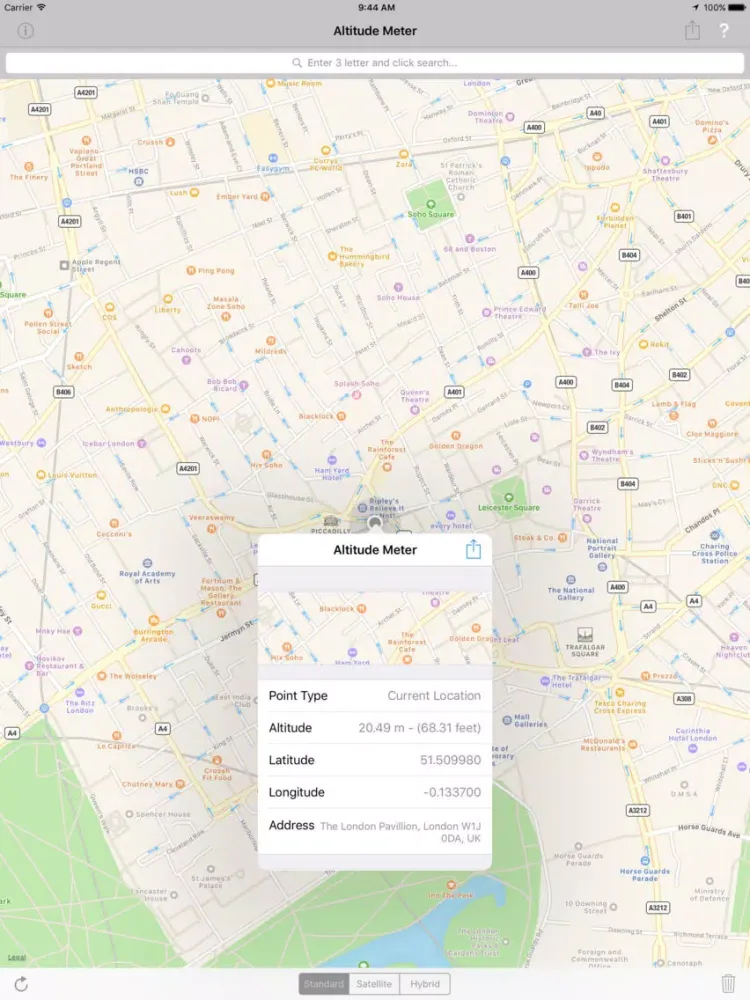Image resolution: width=750 pixels, height=1000 pixels.
Task: Switch map to Standard view
Action: click(324, 983)
